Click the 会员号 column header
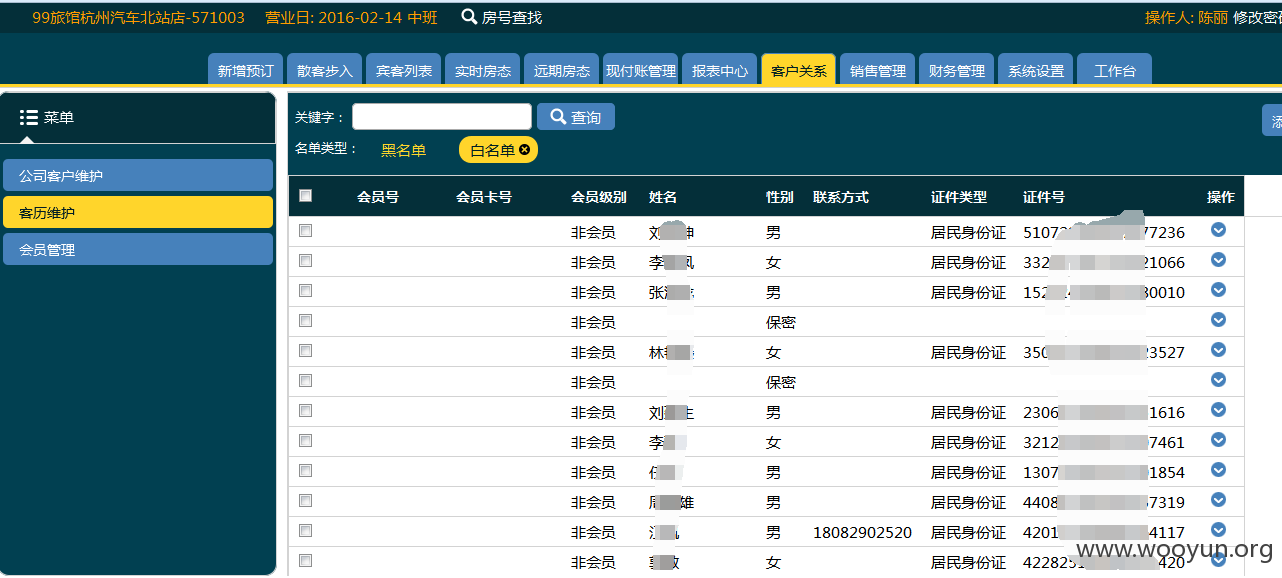 click(378, 197)
